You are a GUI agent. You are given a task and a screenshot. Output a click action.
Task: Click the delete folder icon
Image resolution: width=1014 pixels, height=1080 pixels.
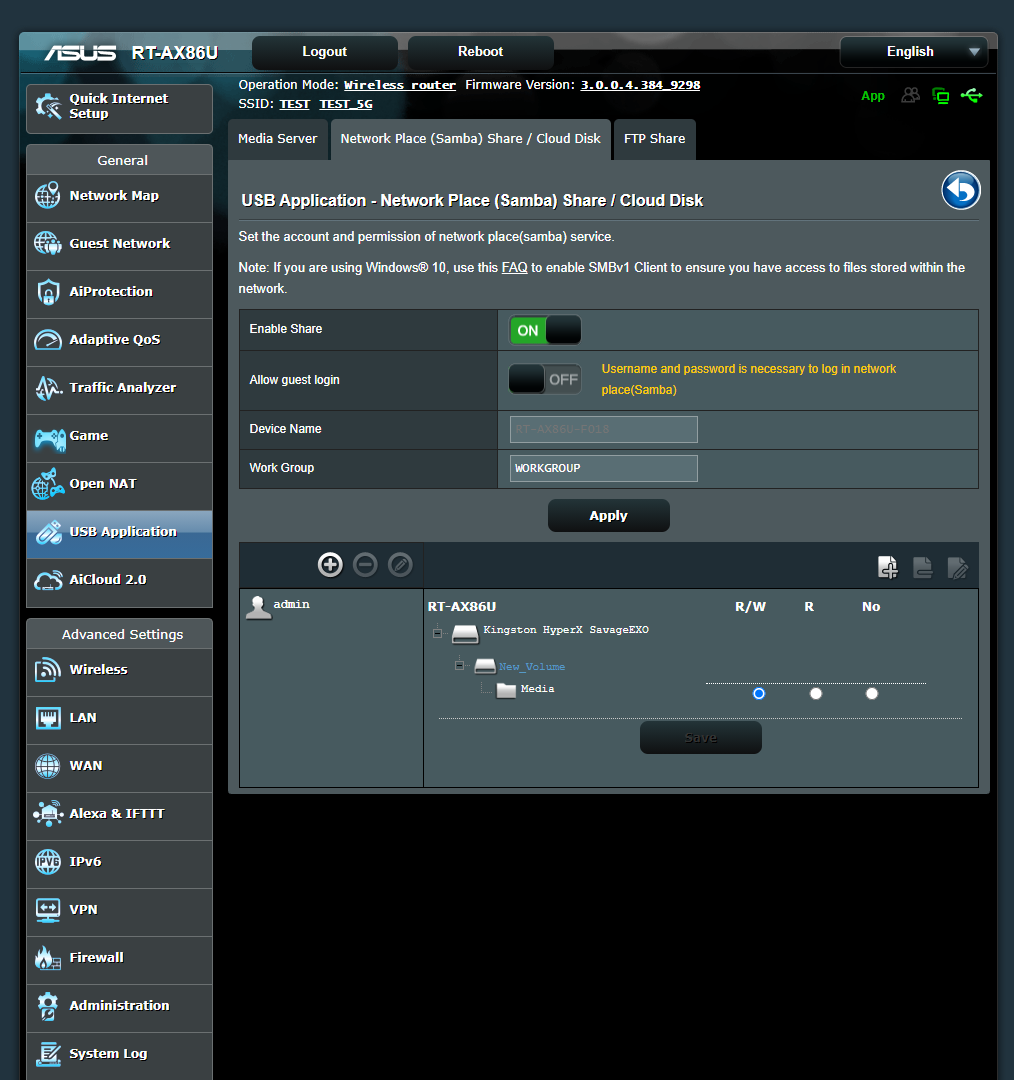[923, 568]
